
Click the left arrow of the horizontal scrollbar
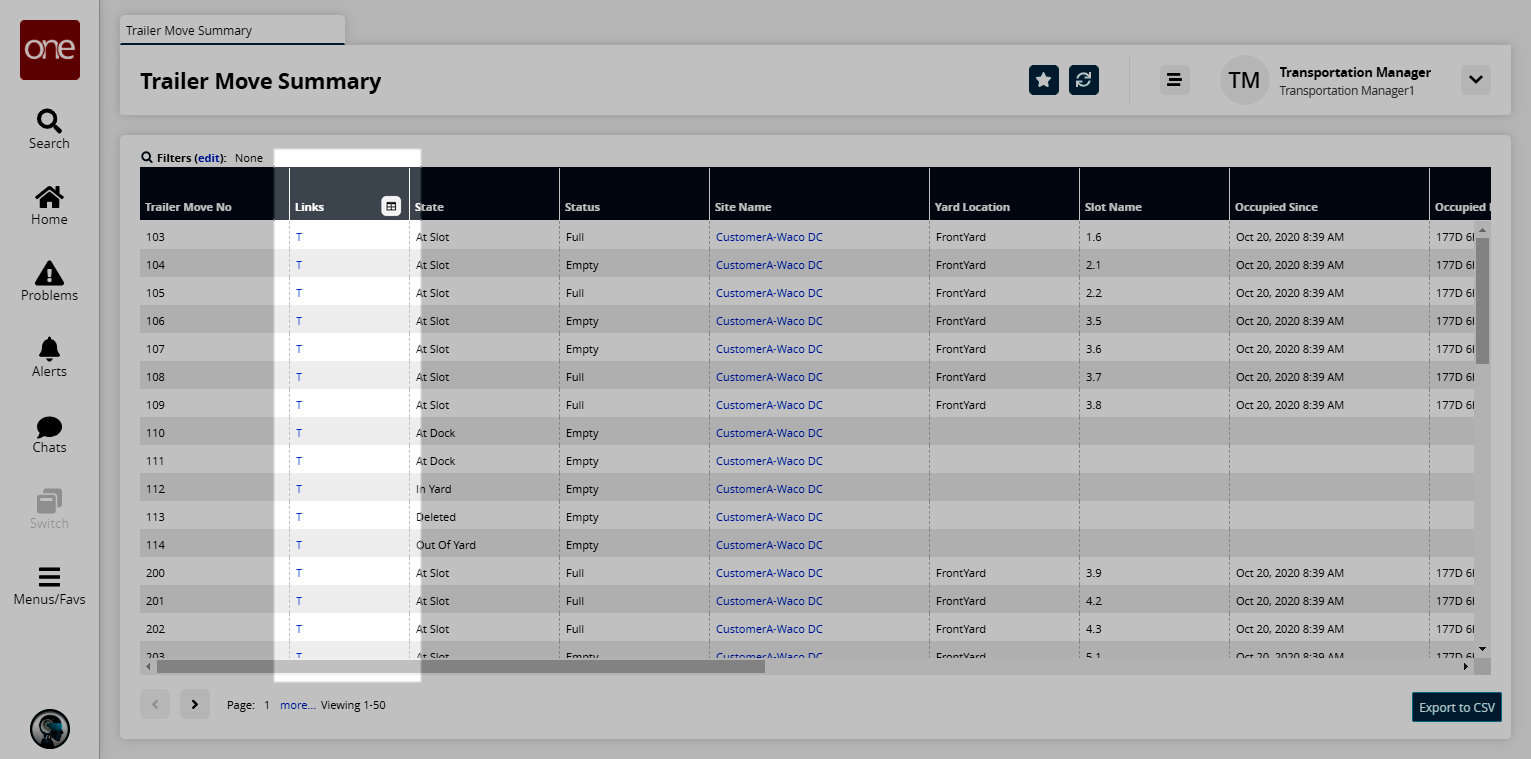(149, 666)
